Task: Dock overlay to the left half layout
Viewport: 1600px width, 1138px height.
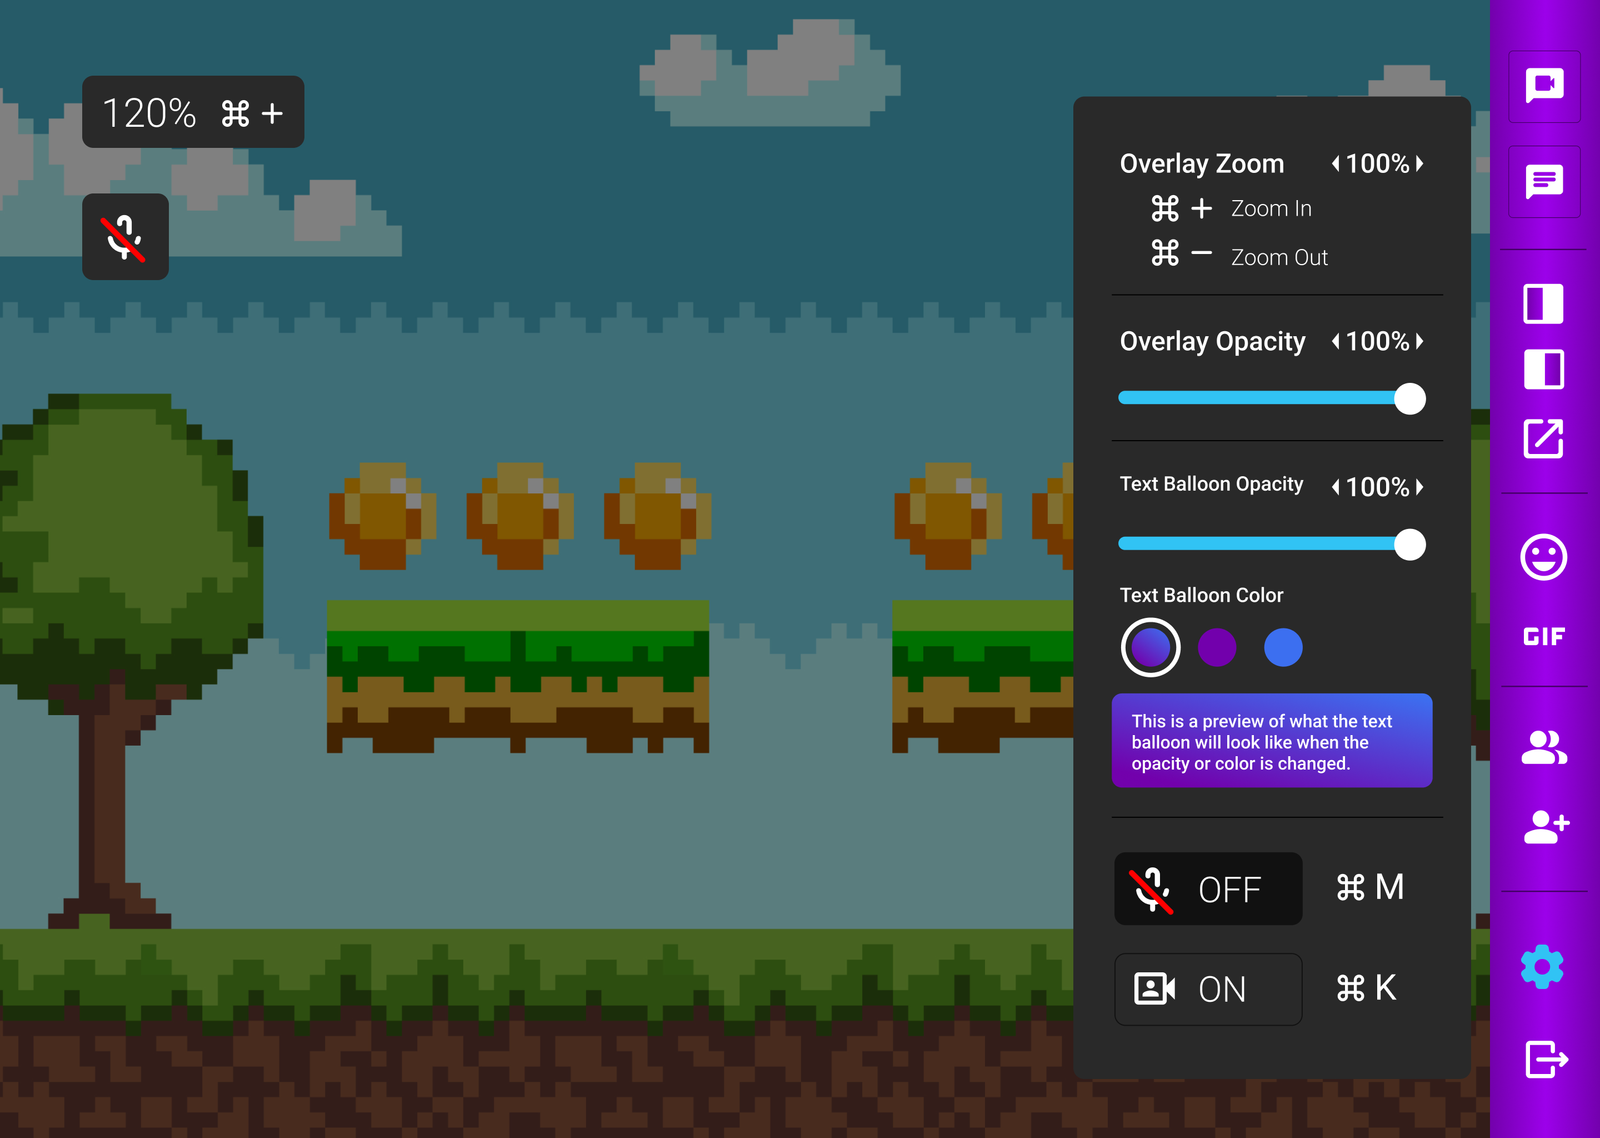Action: coord(1543,304)
